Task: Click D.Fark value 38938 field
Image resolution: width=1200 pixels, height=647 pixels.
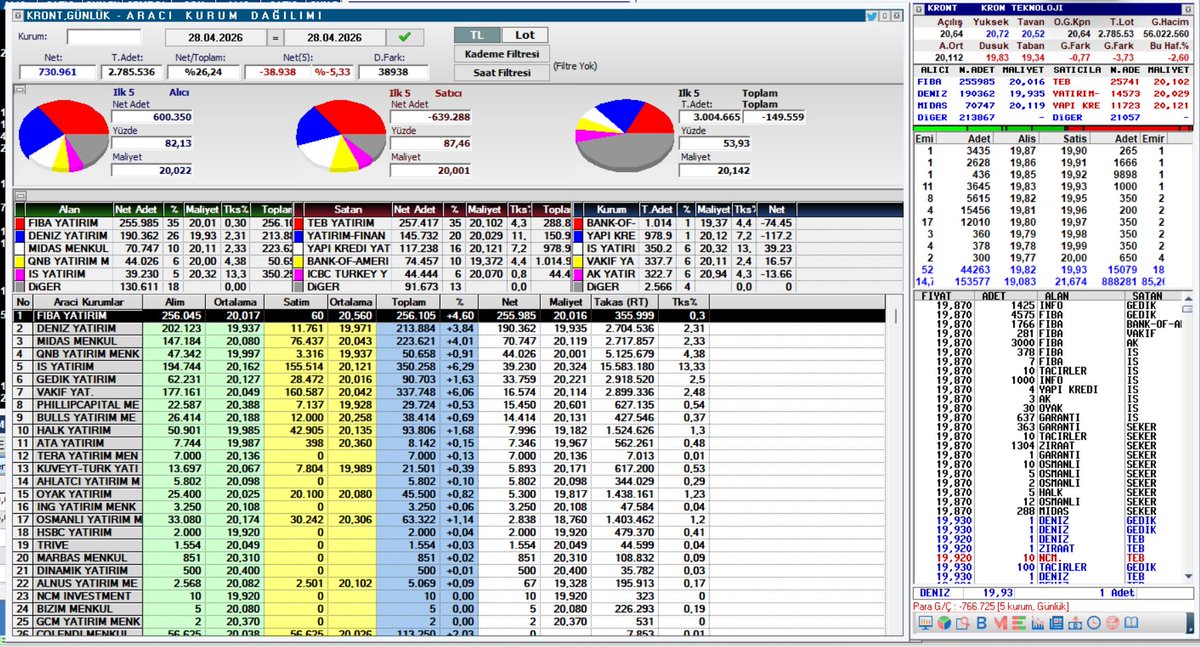Action: (393, 72)
